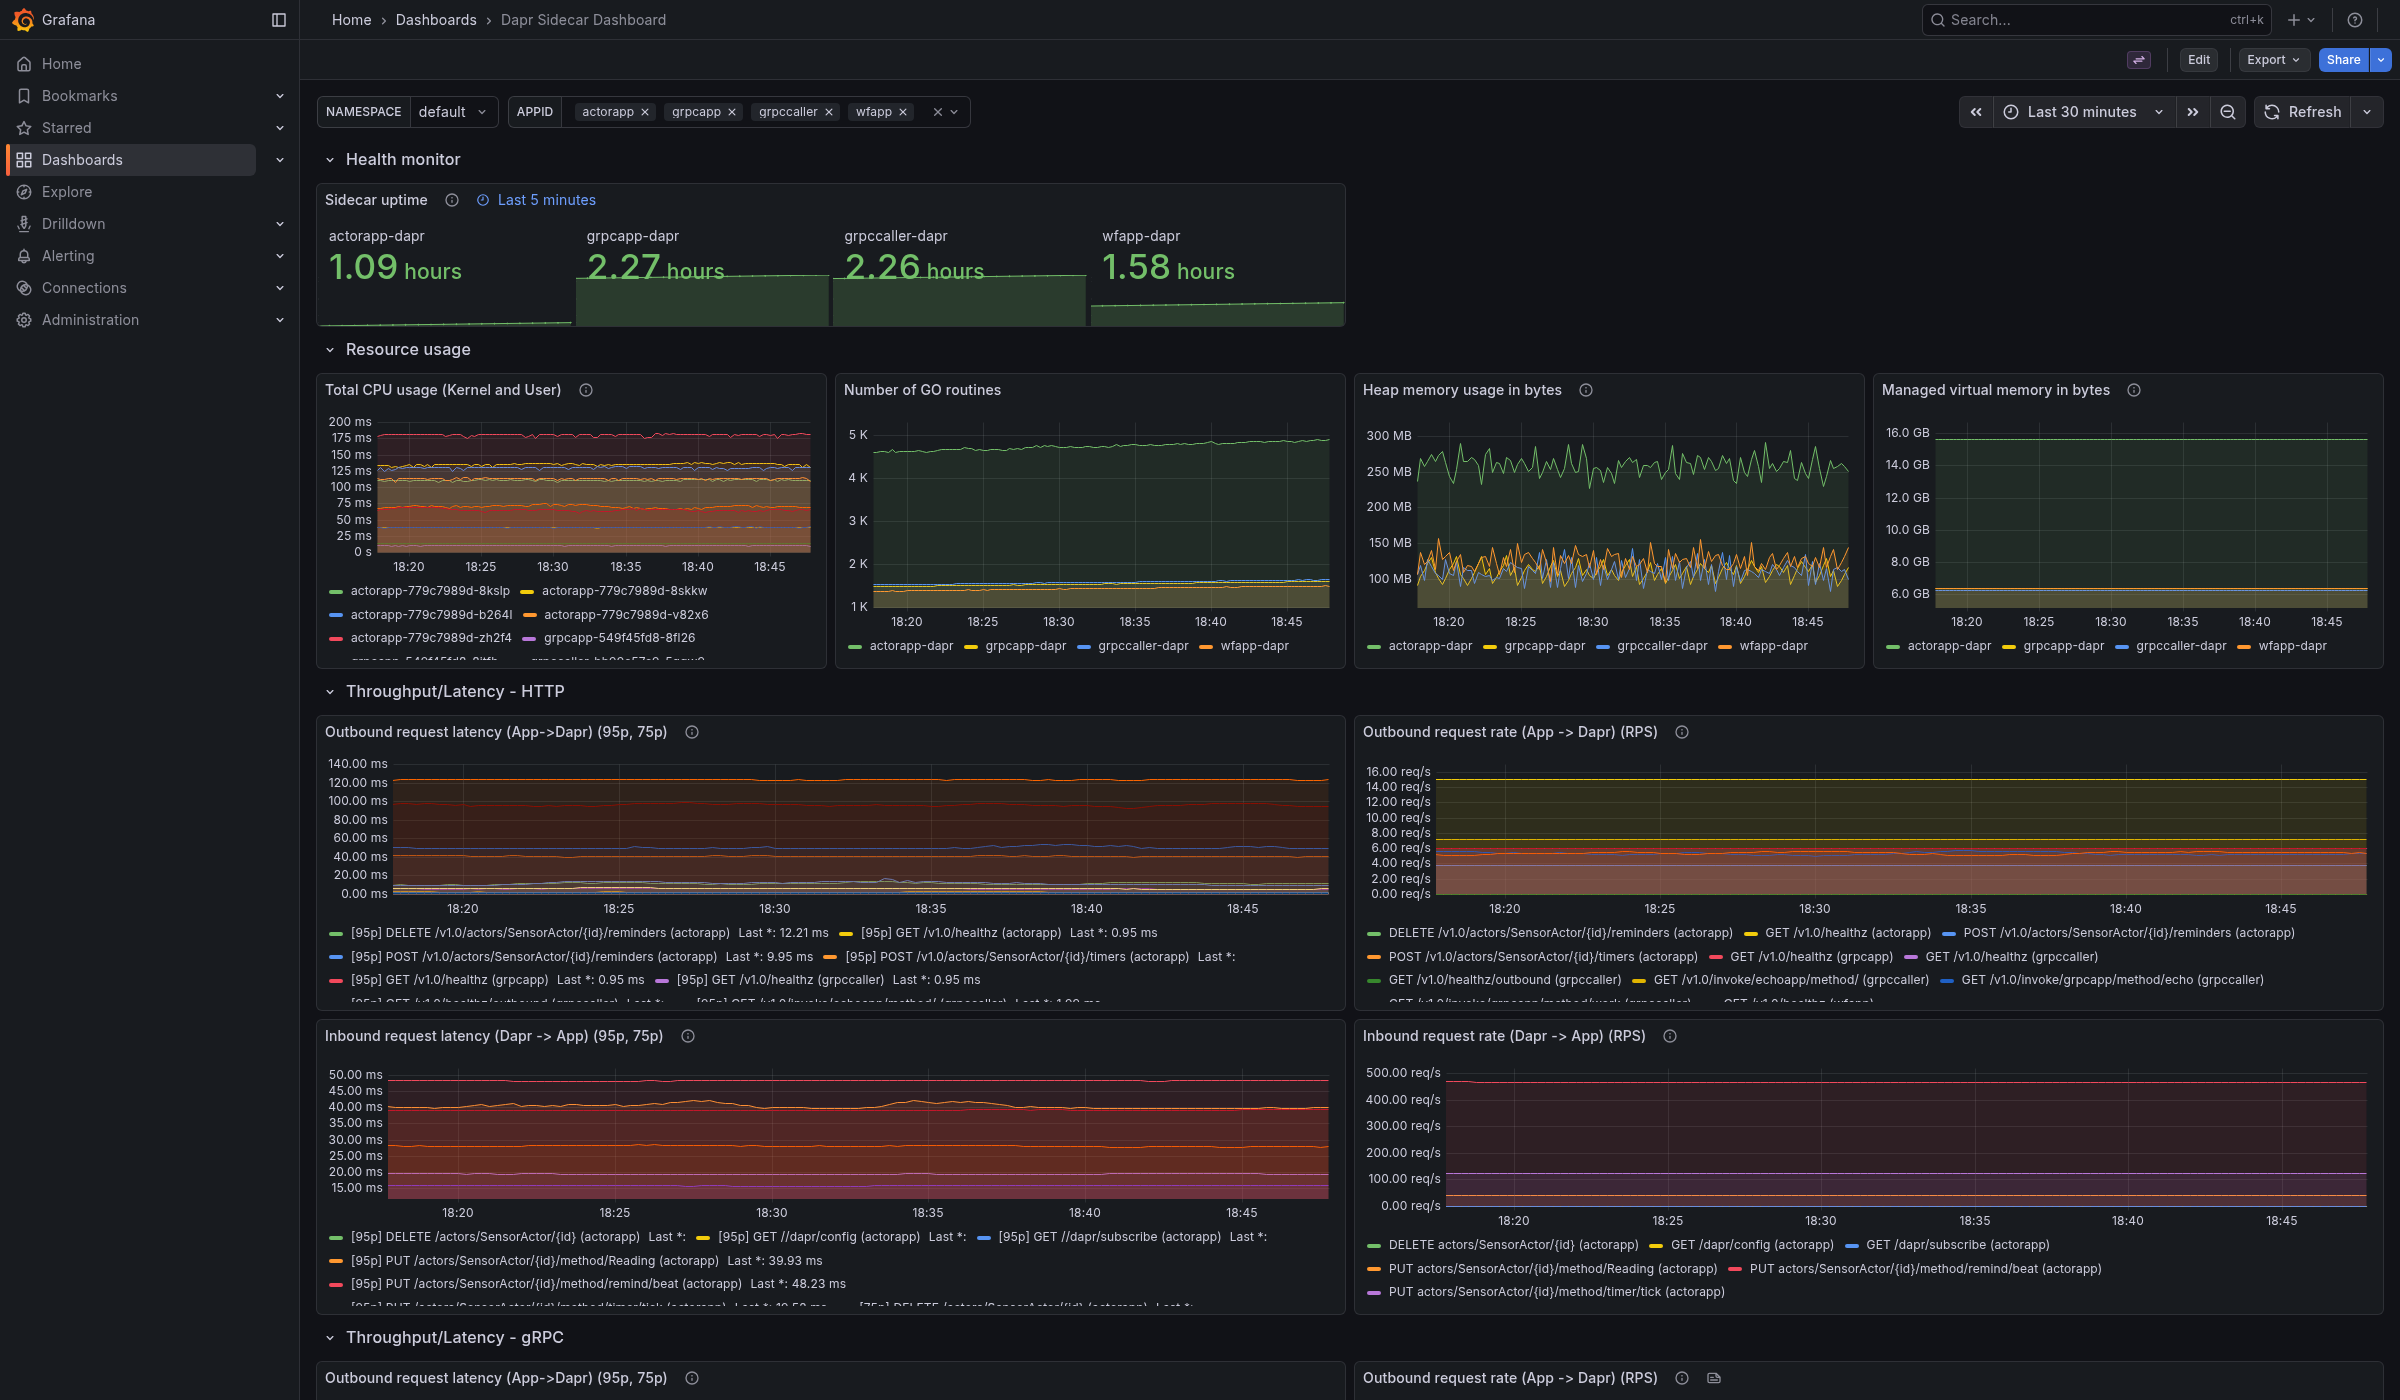Open the Export dropdown

pyautogui.click(x=2274, y=60)
